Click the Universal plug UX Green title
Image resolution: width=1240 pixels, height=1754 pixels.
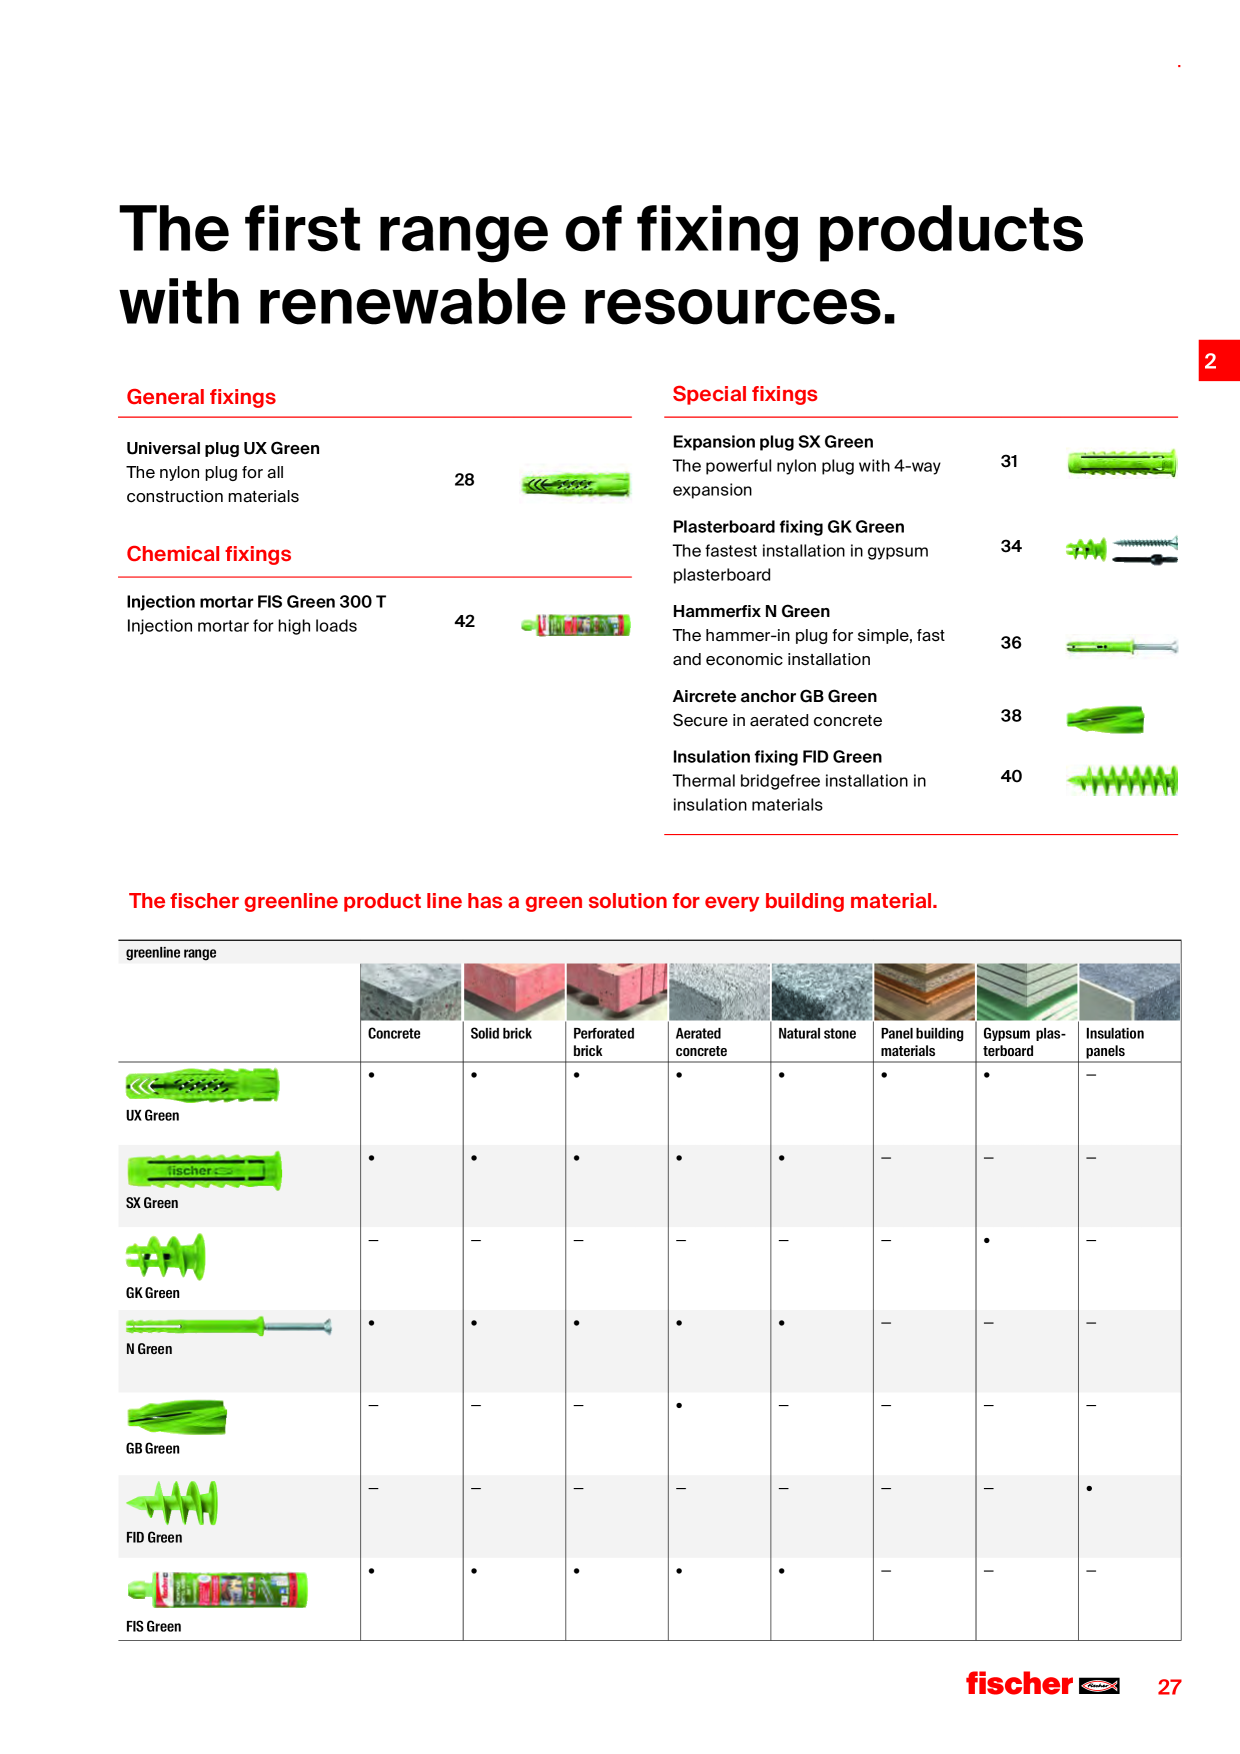(x=223, y=448)
